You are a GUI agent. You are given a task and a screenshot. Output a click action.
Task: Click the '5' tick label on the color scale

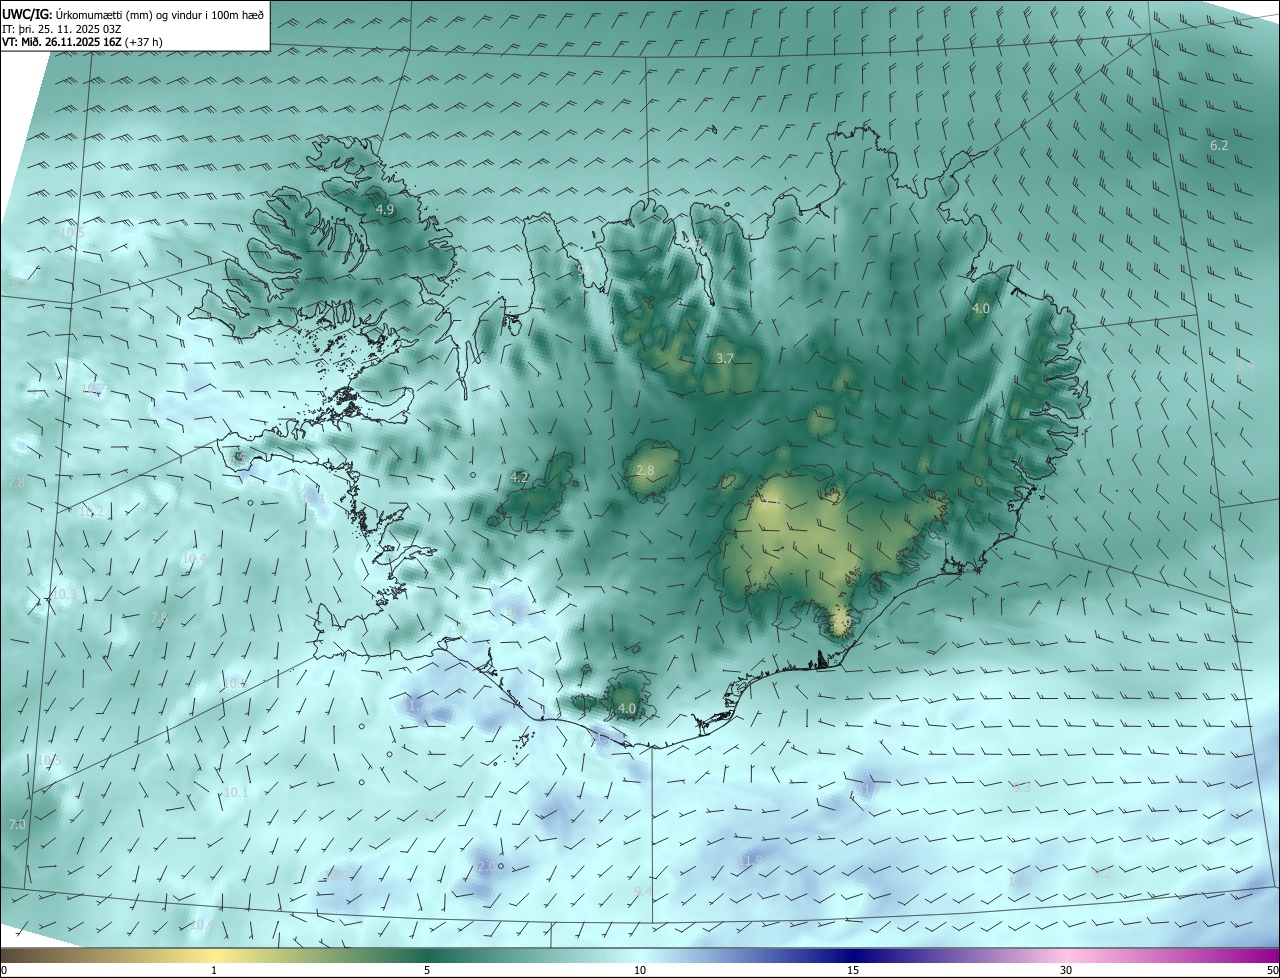(427, 971)
